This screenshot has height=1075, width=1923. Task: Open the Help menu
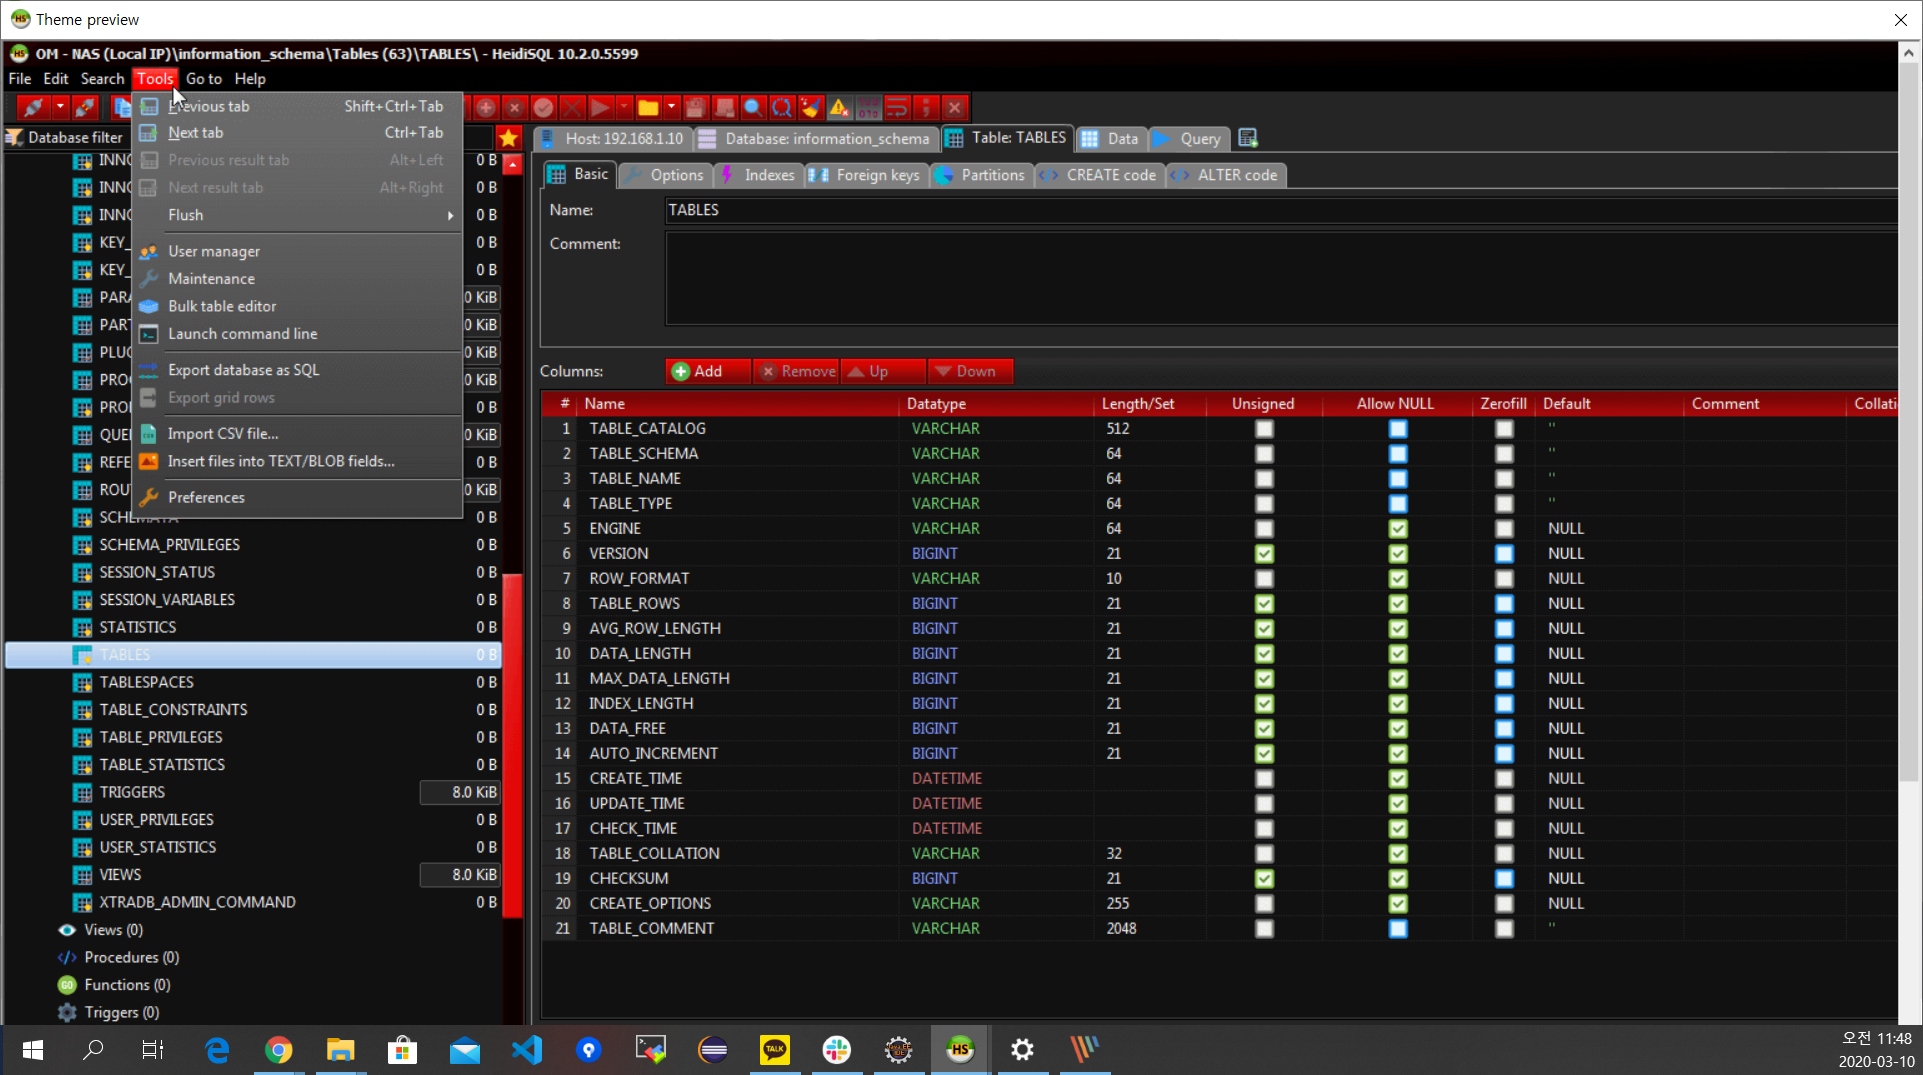pos(250,79)
